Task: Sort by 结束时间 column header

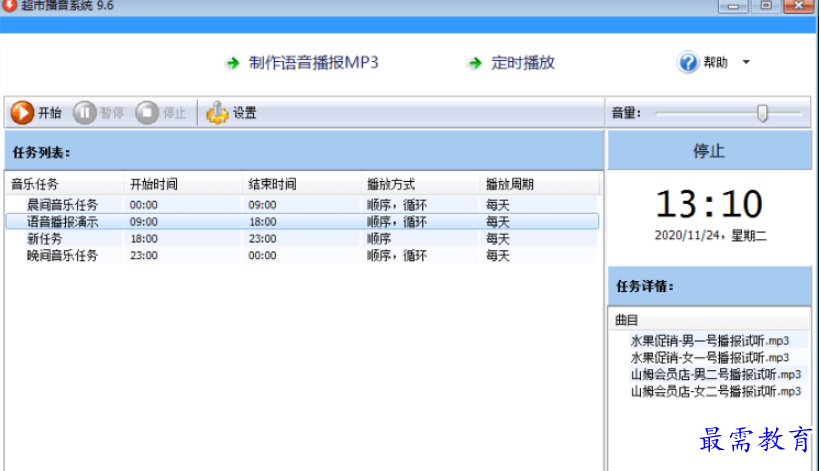Action: 302,184
